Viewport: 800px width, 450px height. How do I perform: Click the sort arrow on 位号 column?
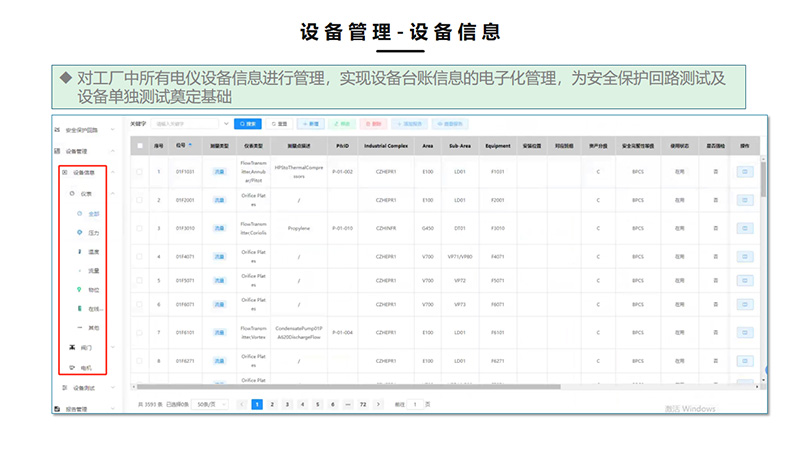(x=190, y=145)
